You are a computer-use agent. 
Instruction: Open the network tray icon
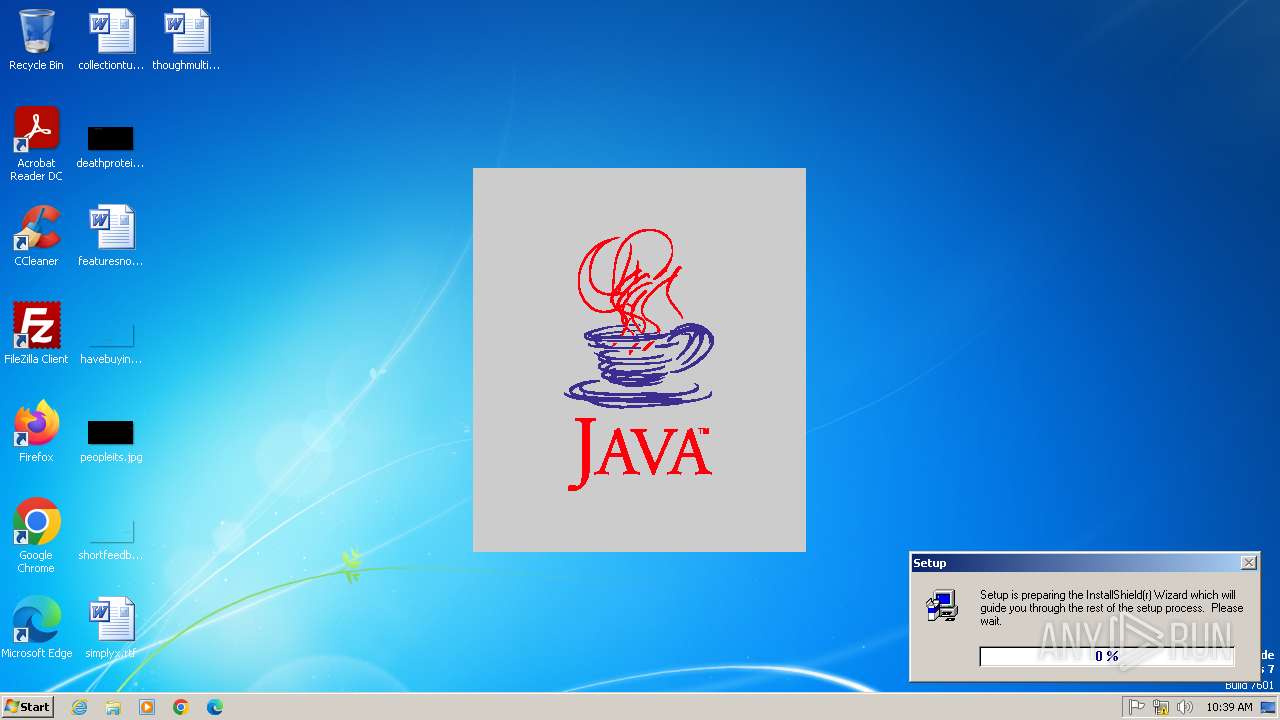pos(1161,707)
